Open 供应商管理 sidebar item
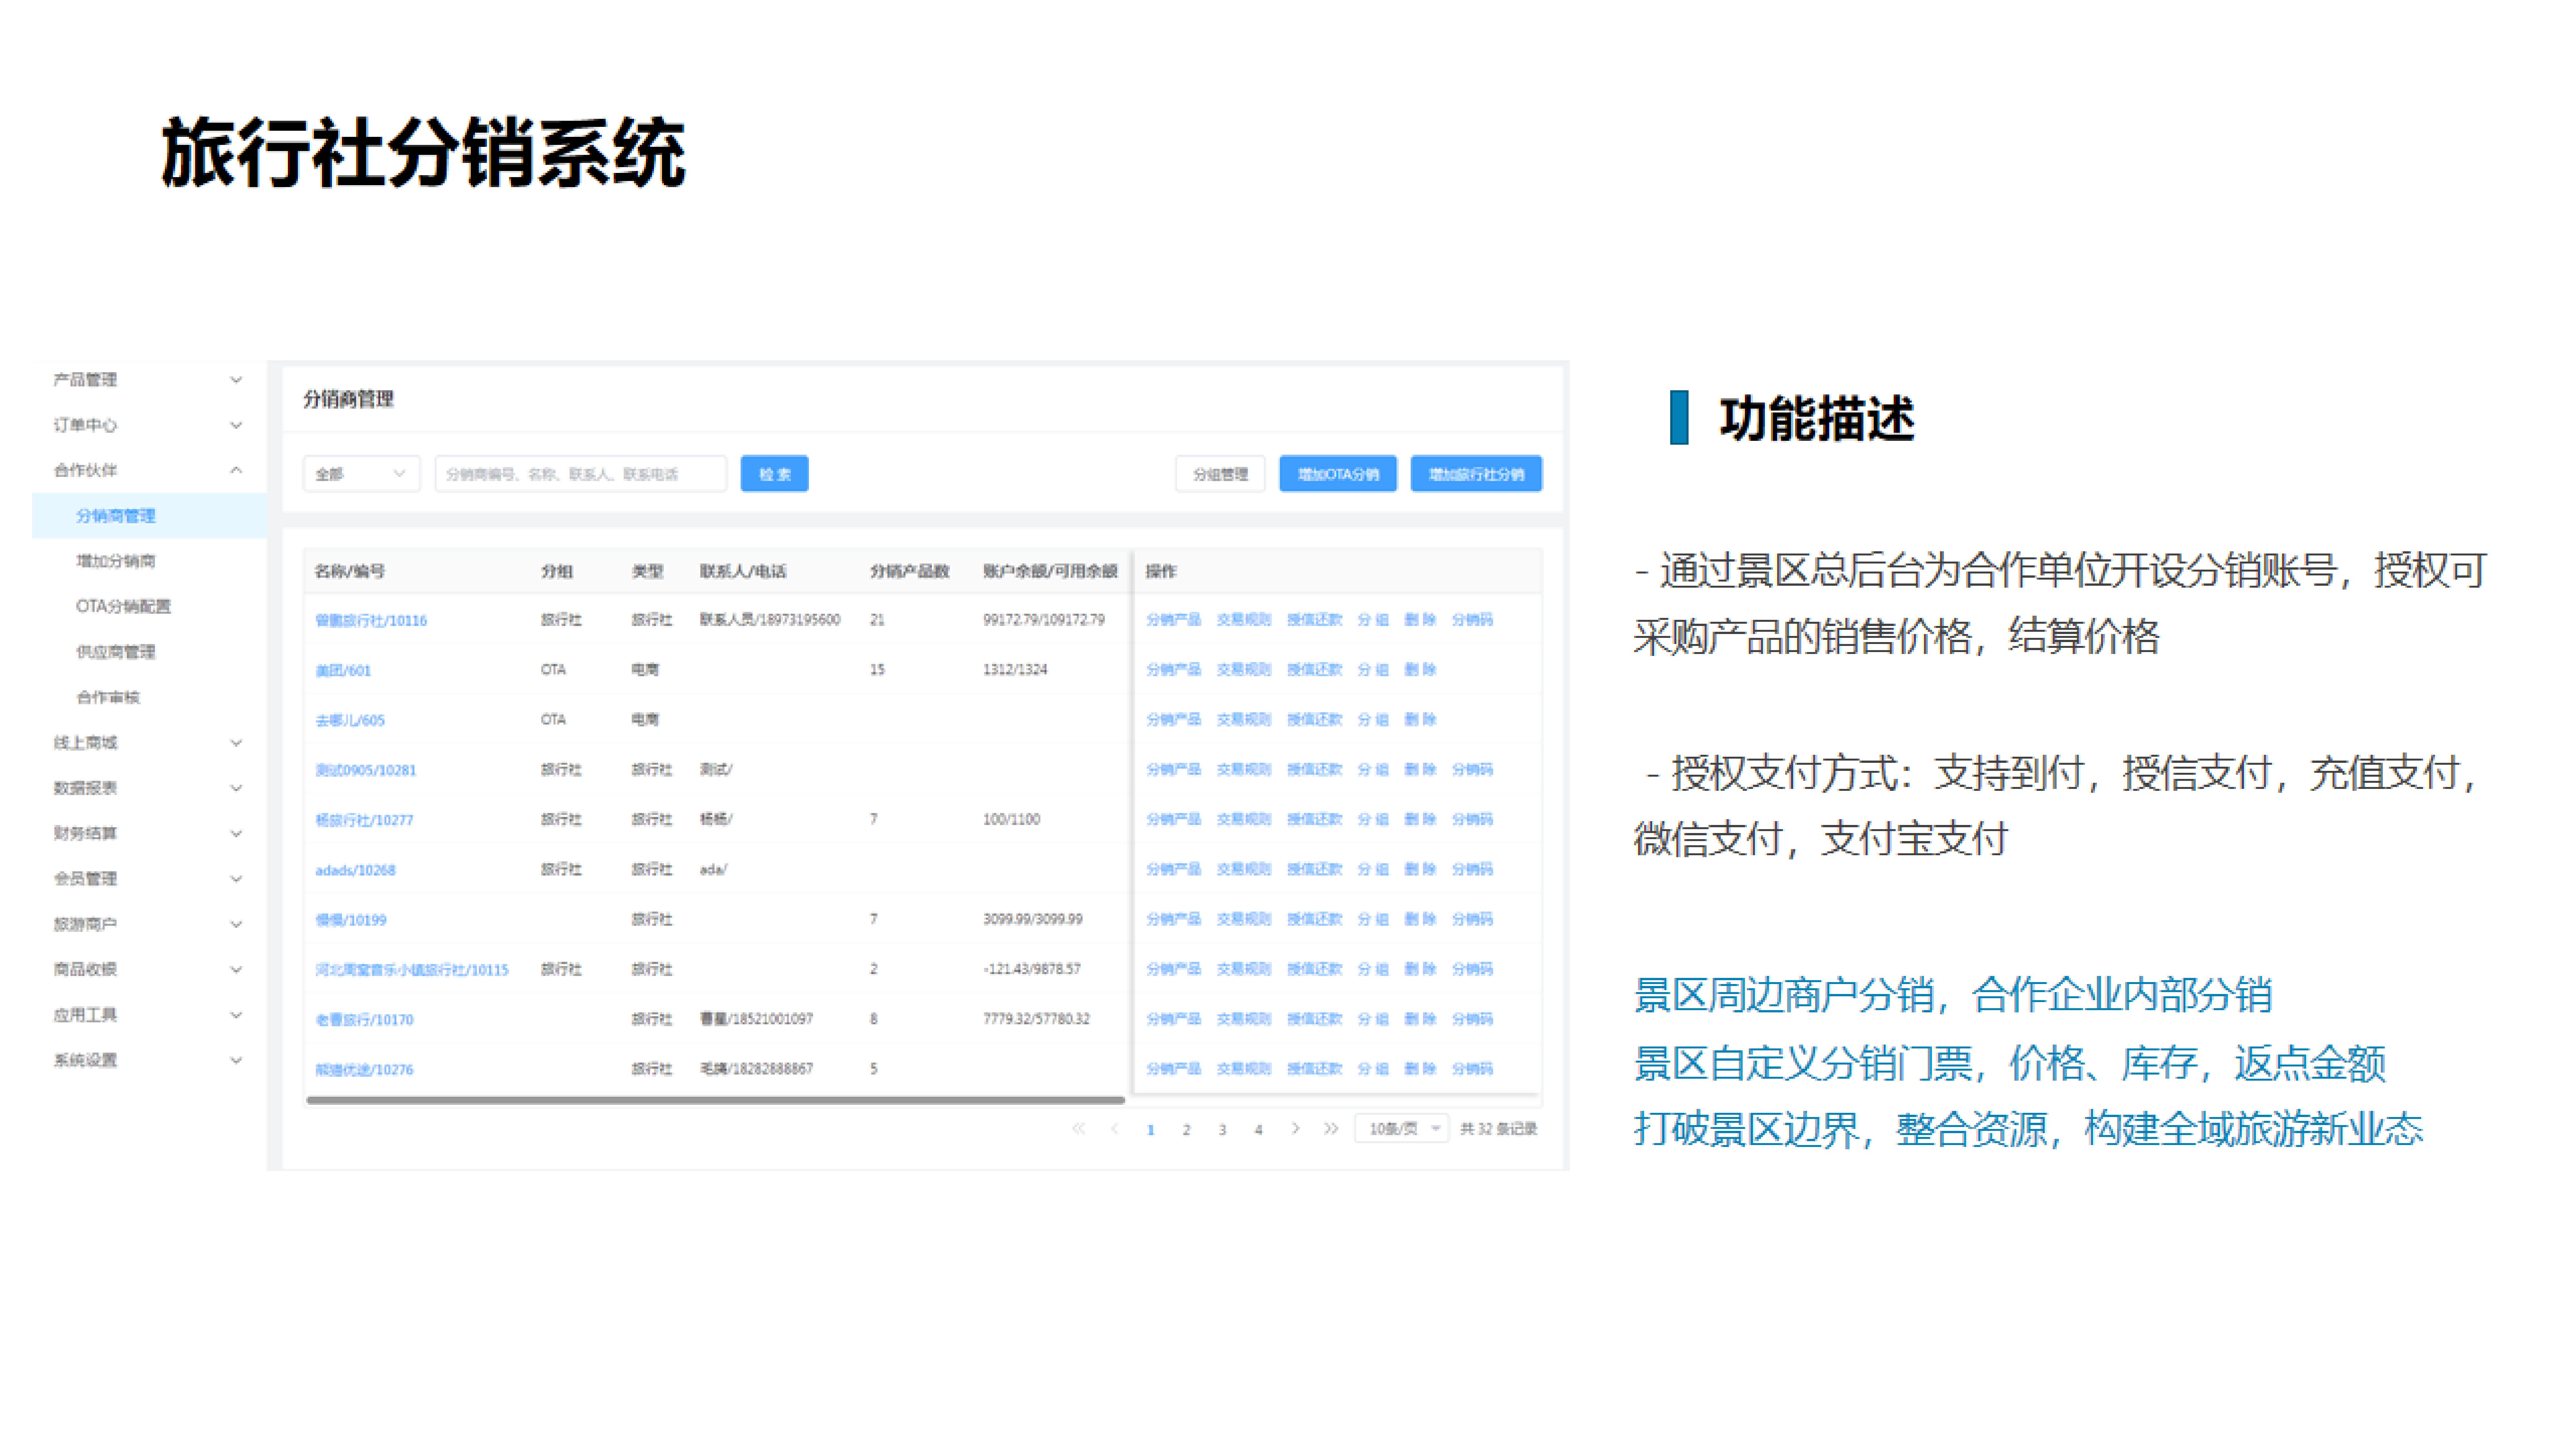2576x1449 pixels. click(x=116, y=652)
